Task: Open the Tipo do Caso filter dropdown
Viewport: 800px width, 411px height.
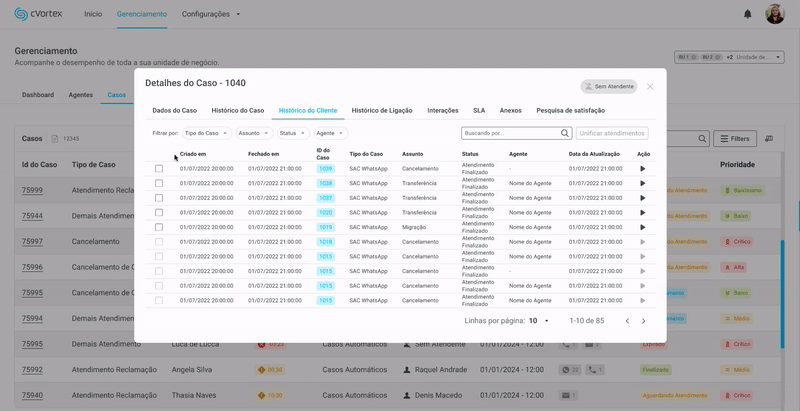Action: (206, 133)
